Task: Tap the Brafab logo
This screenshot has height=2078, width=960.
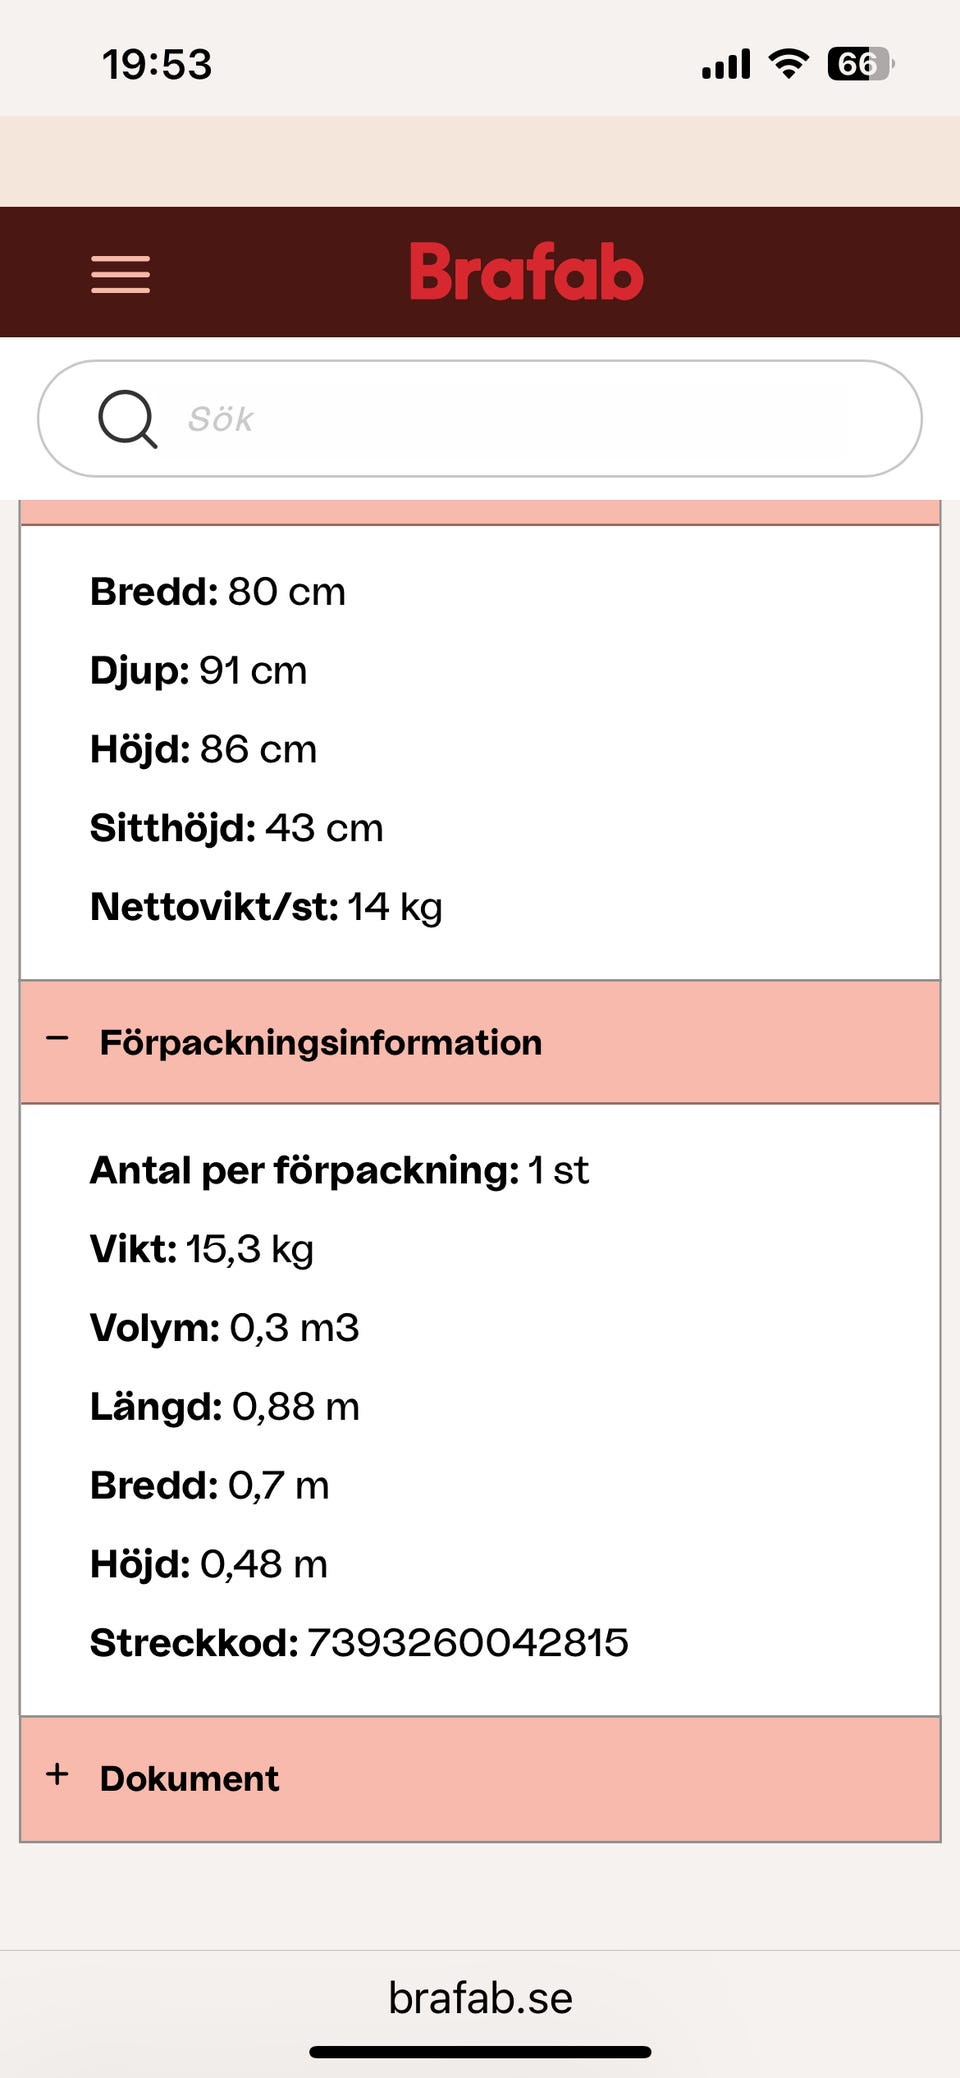Action: [x=526, y=272]
